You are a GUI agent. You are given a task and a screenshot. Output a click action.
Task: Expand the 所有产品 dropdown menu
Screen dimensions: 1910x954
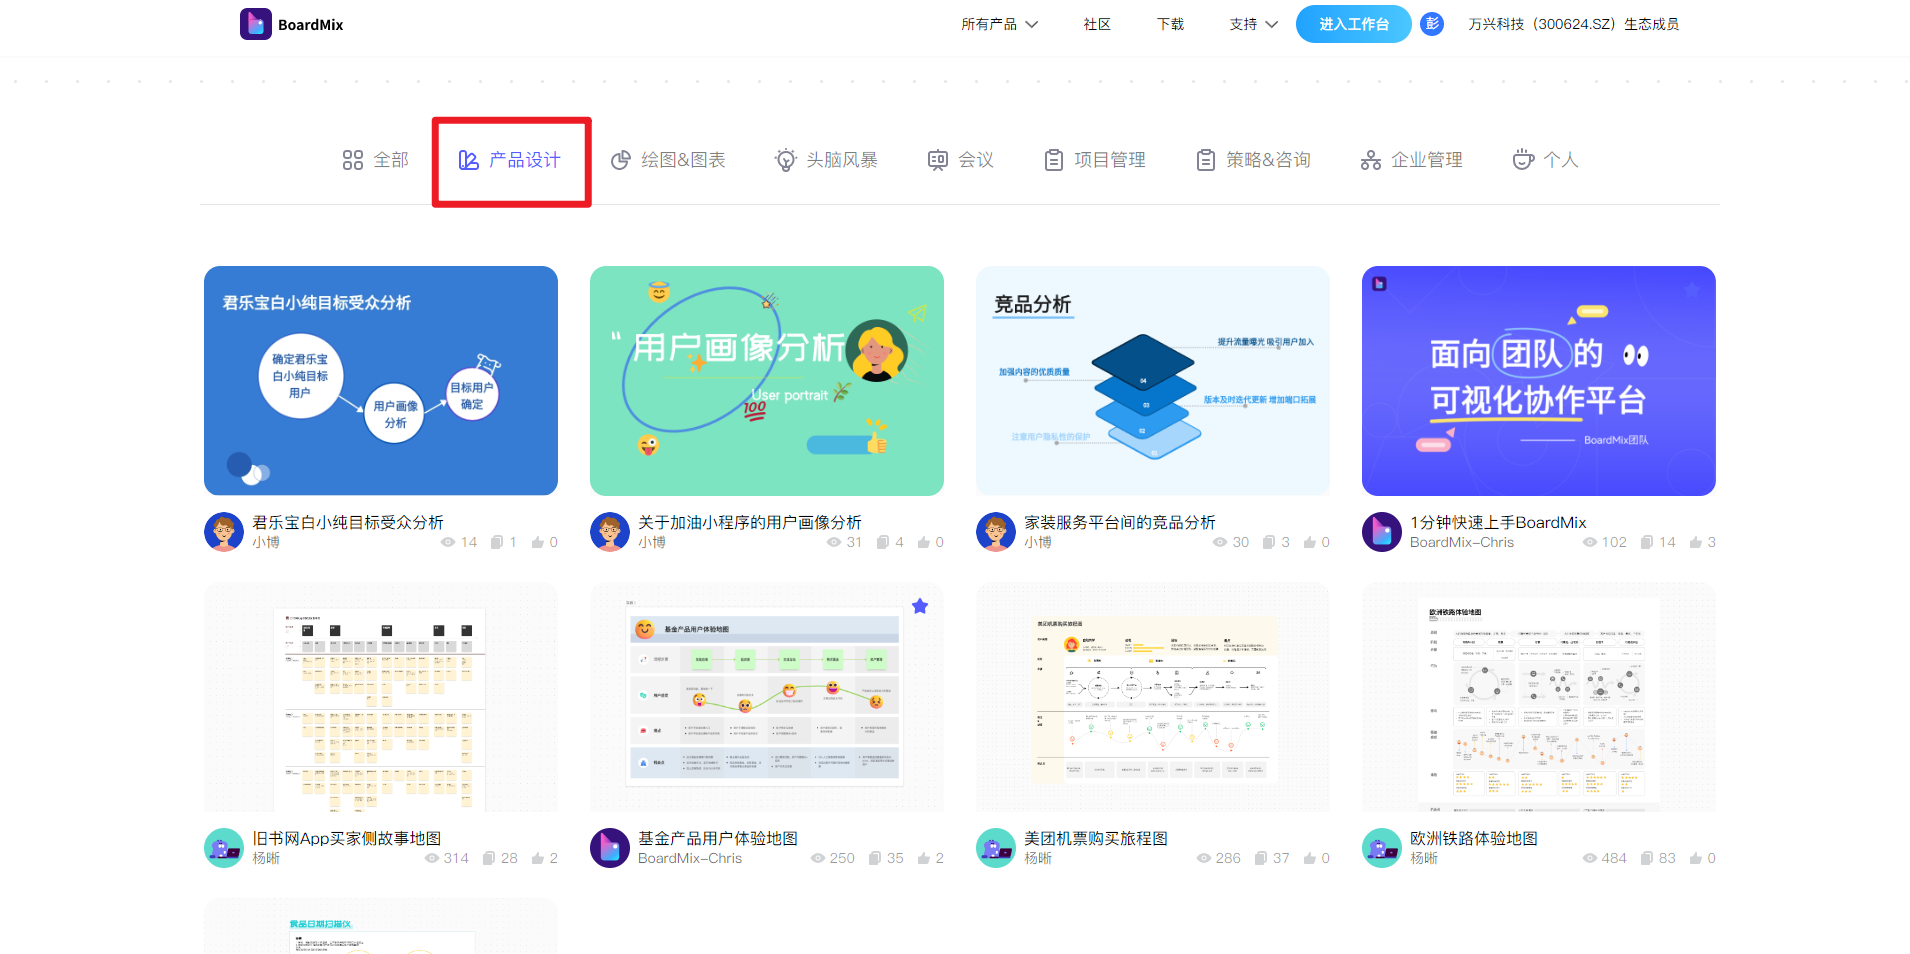tap(1000, 24)
